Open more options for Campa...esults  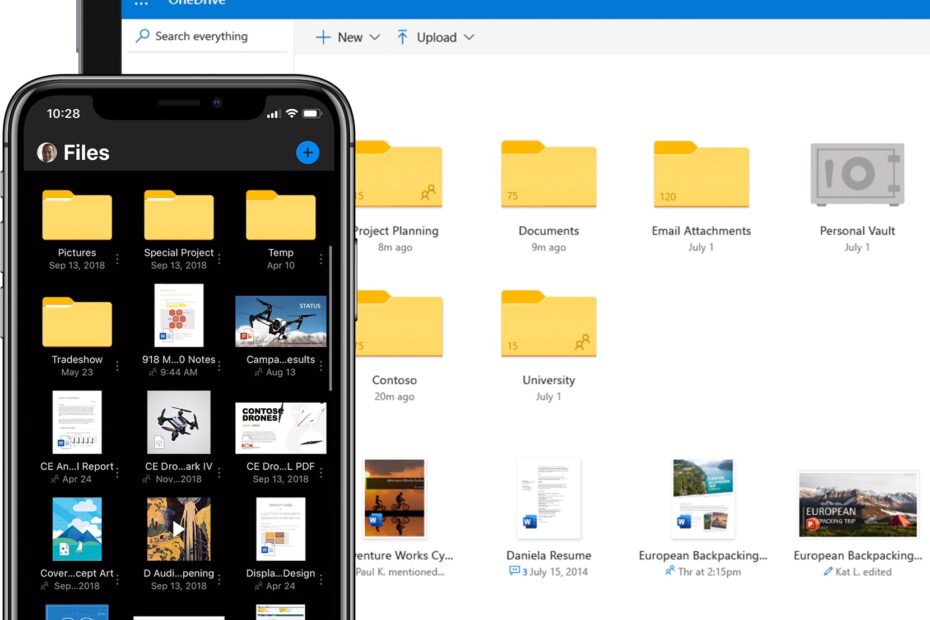[x=321, y=365]
